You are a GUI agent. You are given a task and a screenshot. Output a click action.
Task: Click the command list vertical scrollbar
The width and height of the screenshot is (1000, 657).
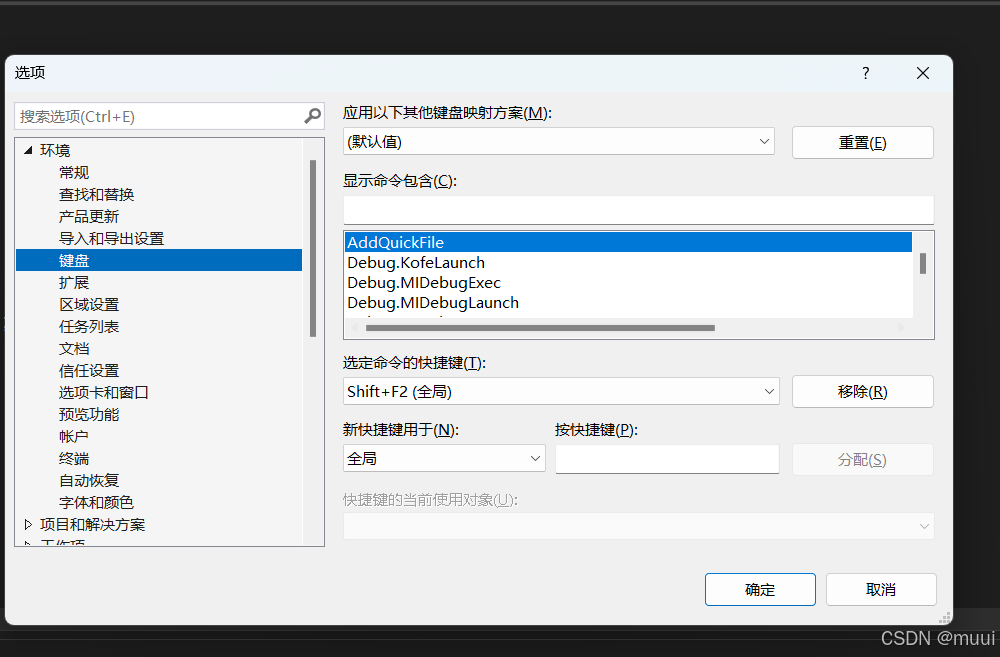pyautogui.click(x=923, y=263)
